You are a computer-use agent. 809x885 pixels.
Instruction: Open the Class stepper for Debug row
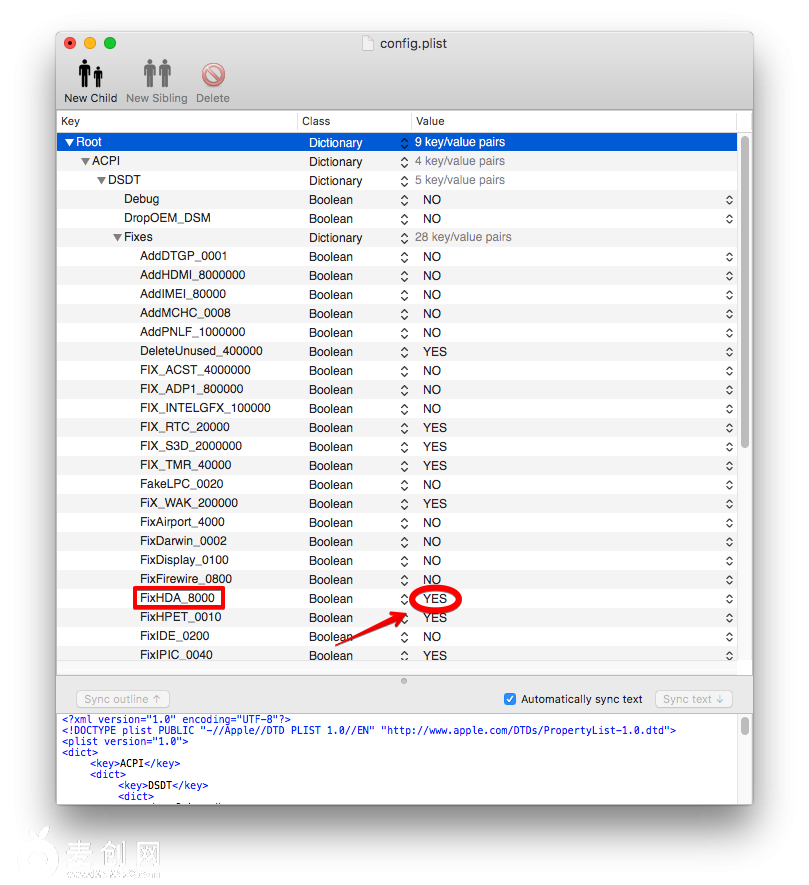point(403,199)
